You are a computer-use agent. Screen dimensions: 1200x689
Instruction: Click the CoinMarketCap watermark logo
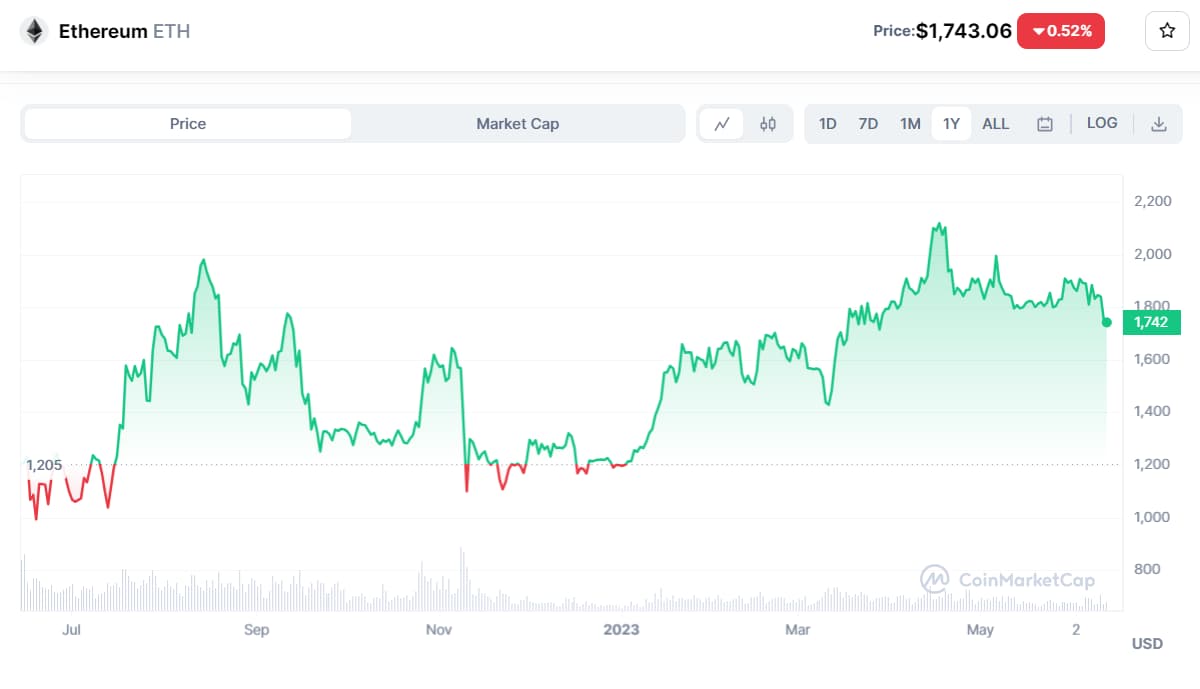(1008, 580)
